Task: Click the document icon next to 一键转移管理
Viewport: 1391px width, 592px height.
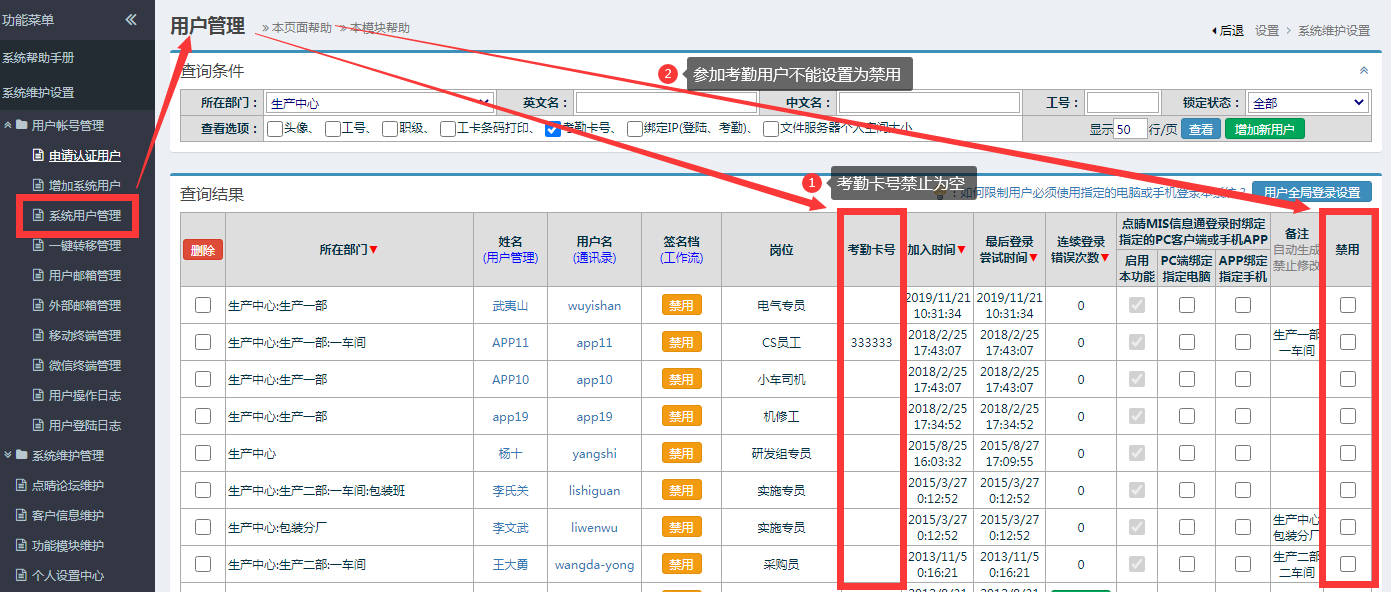Action: click(x=38, y=245)
